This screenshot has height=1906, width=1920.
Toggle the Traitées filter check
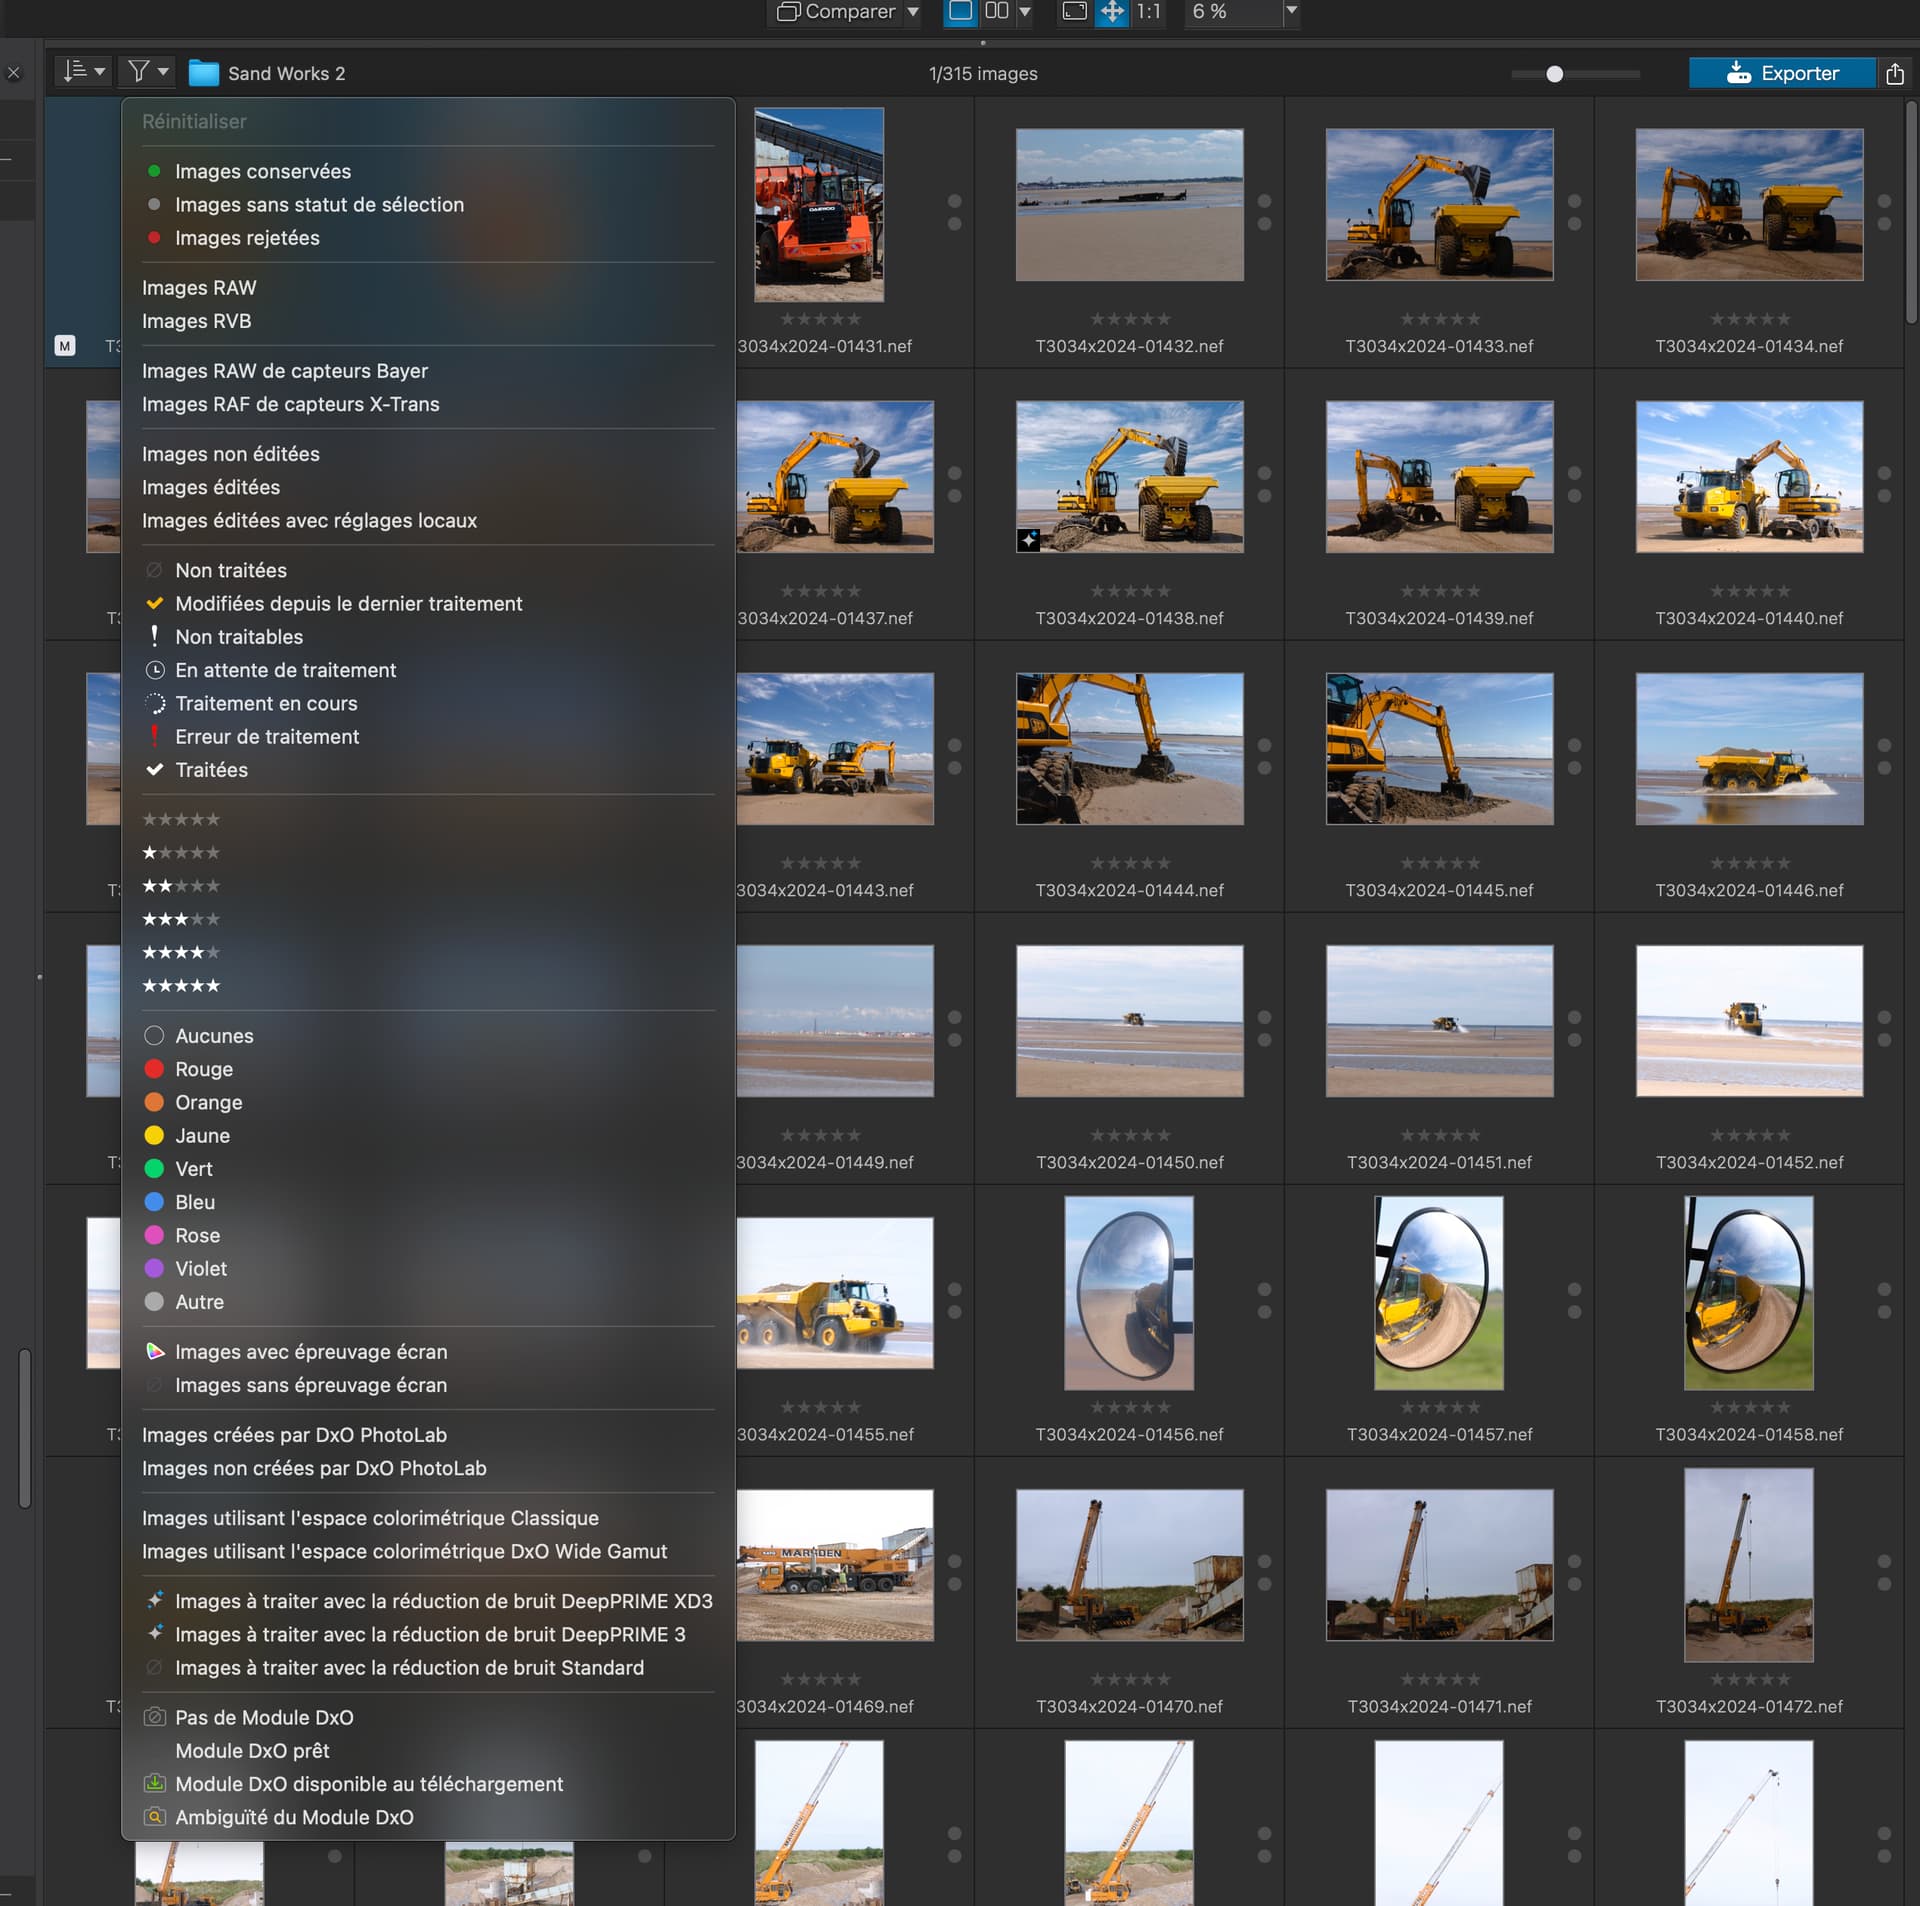tap(211, 770)
